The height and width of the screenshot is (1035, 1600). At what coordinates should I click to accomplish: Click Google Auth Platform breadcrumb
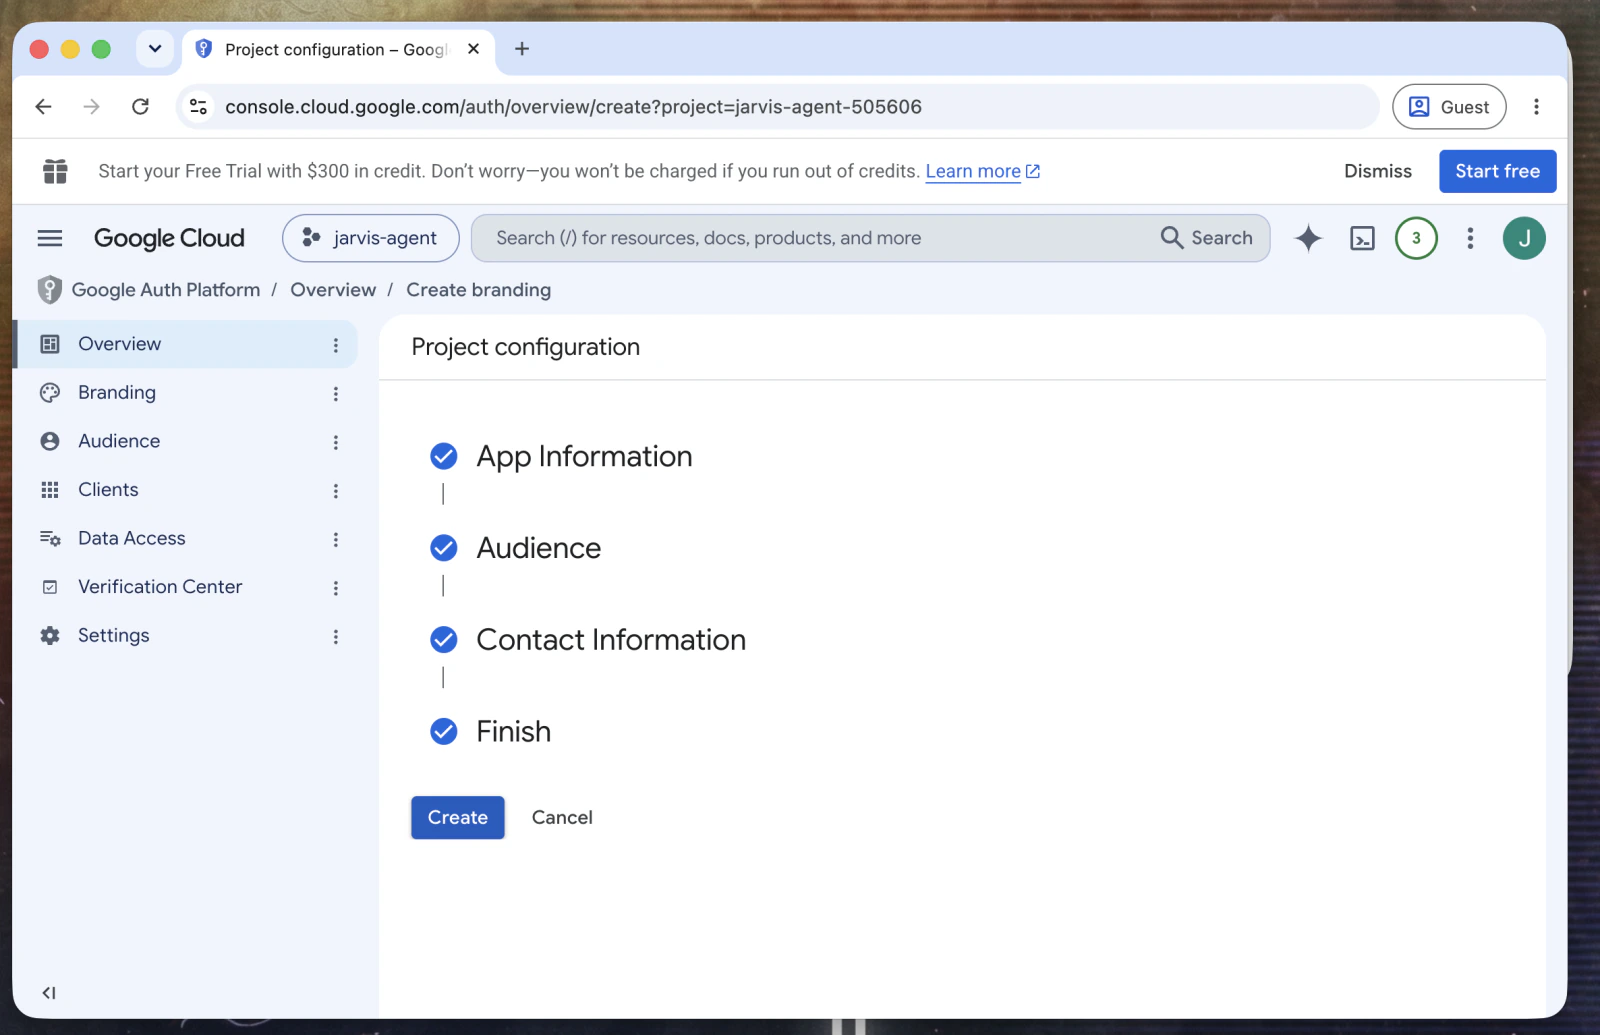pyautogui.click(x=166, y=290)
